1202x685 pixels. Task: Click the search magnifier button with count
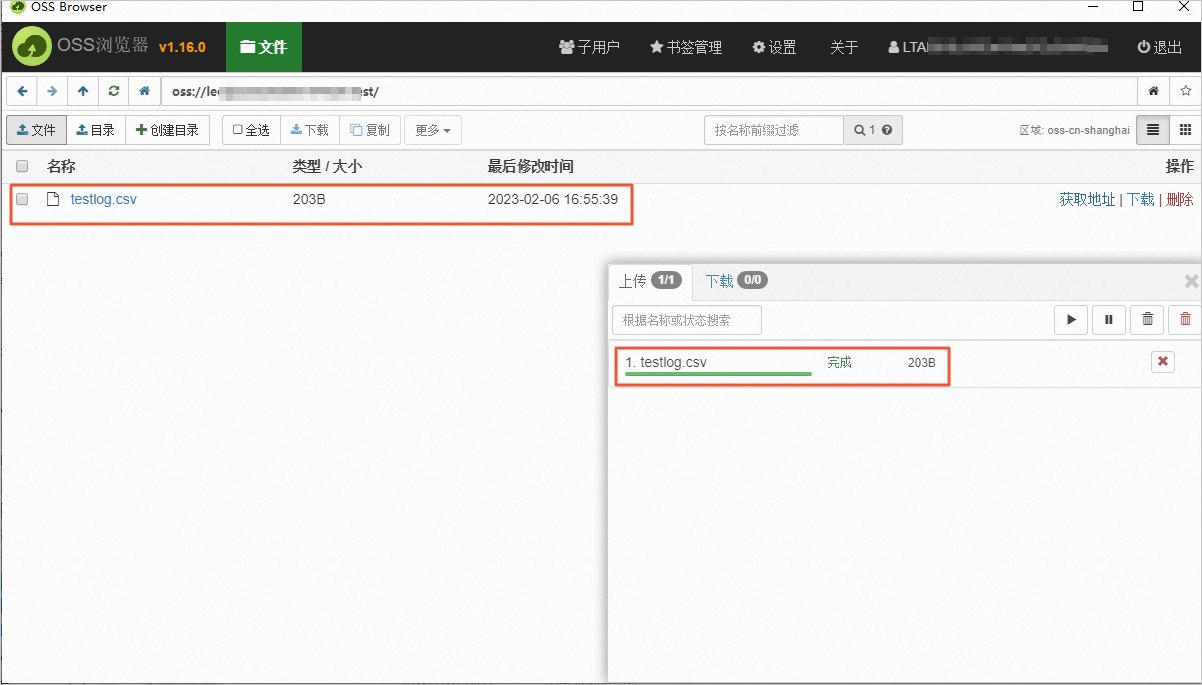point(873,130)
